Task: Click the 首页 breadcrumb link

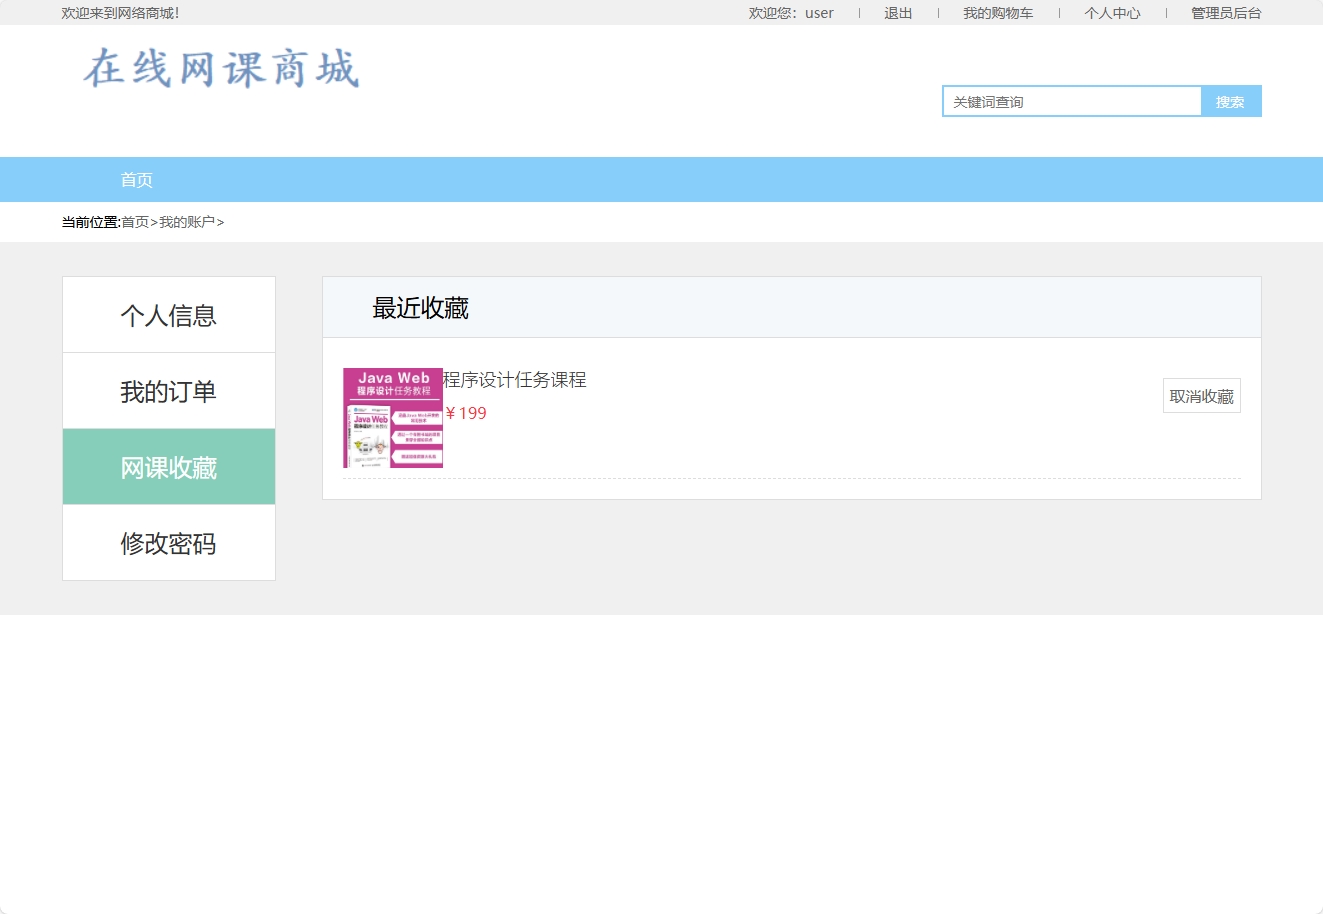Action: pos(135,221)
